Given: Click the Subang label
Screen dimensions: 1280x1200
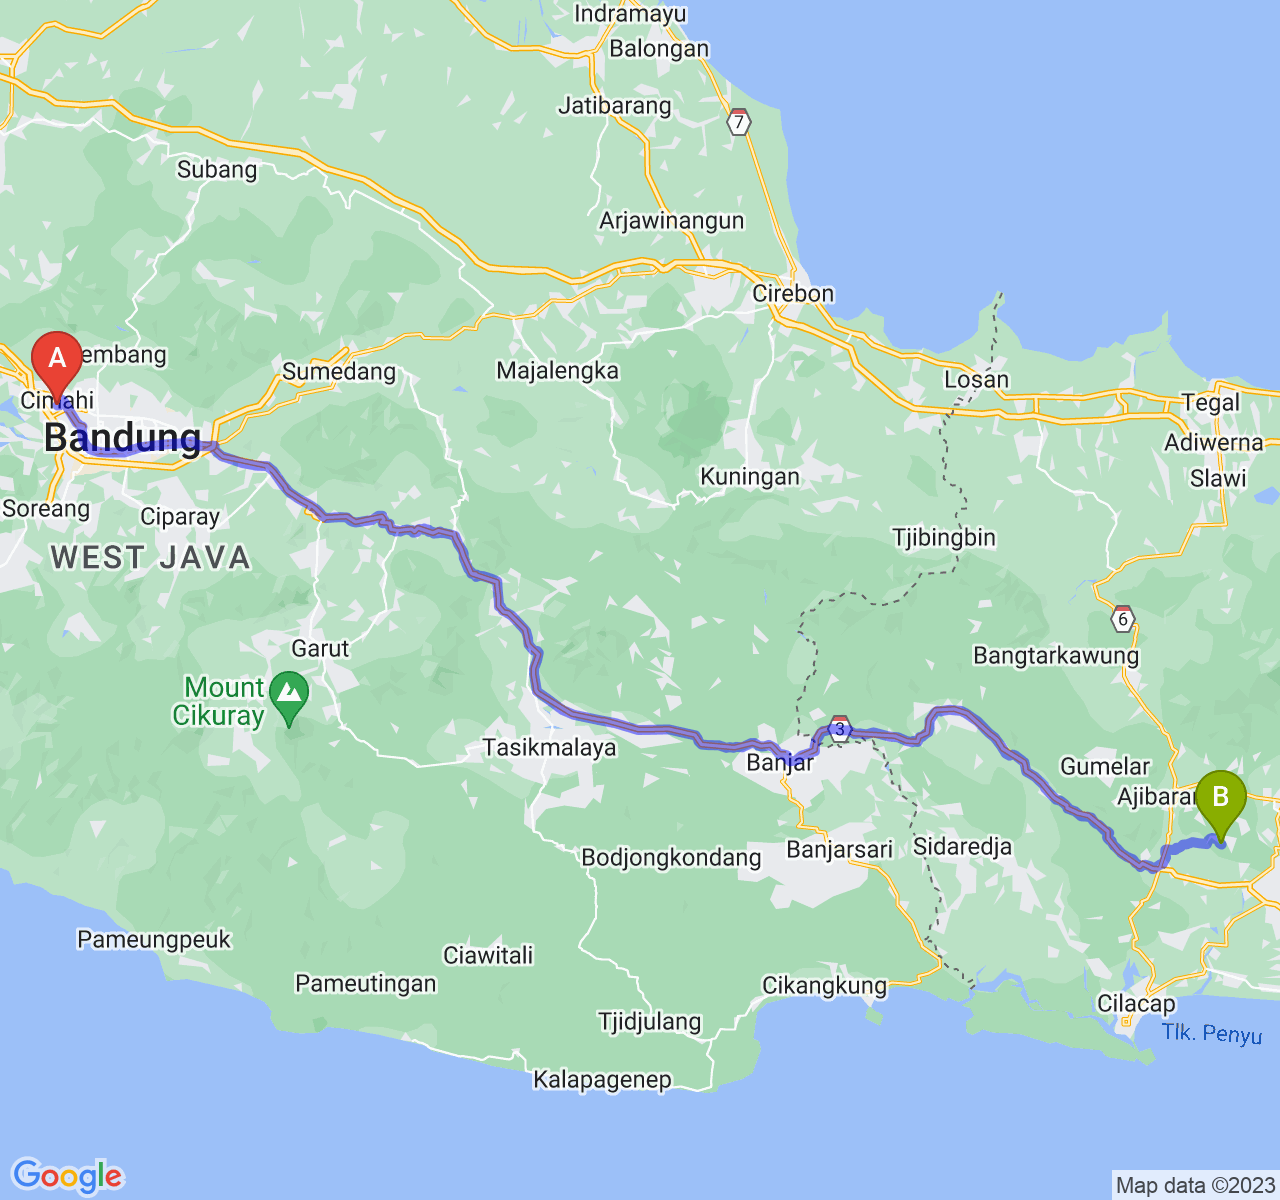Looking at the screenshot, I should click(x=217, y=170).
